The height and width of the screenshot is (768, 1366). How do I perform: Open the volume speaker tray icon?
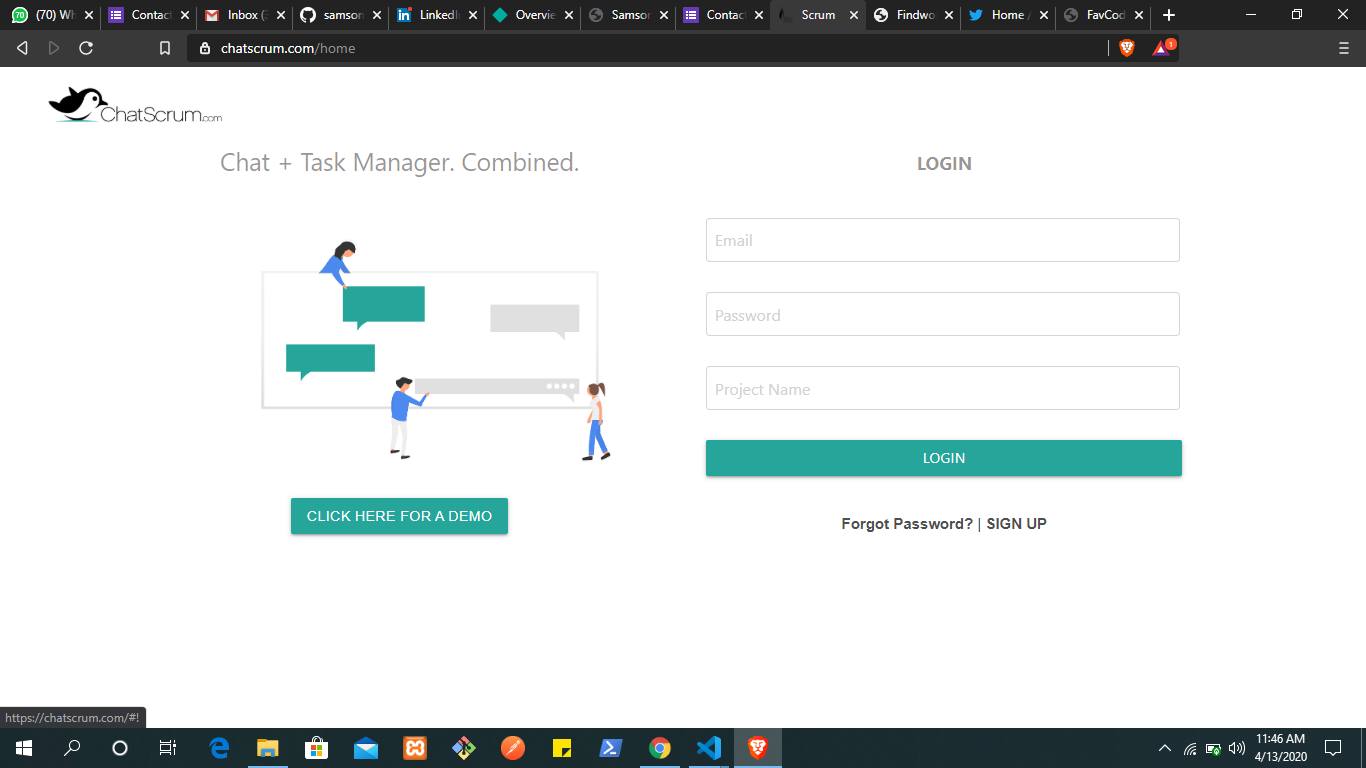(1237, 748)
